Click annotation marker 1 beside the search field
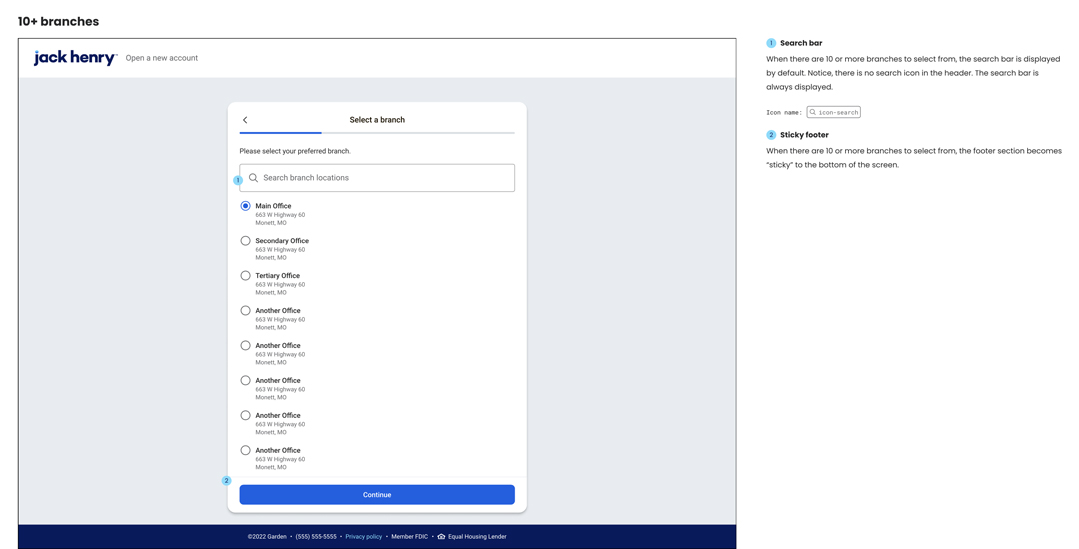Screen dimensions: 1079x549 click(238, 180)
